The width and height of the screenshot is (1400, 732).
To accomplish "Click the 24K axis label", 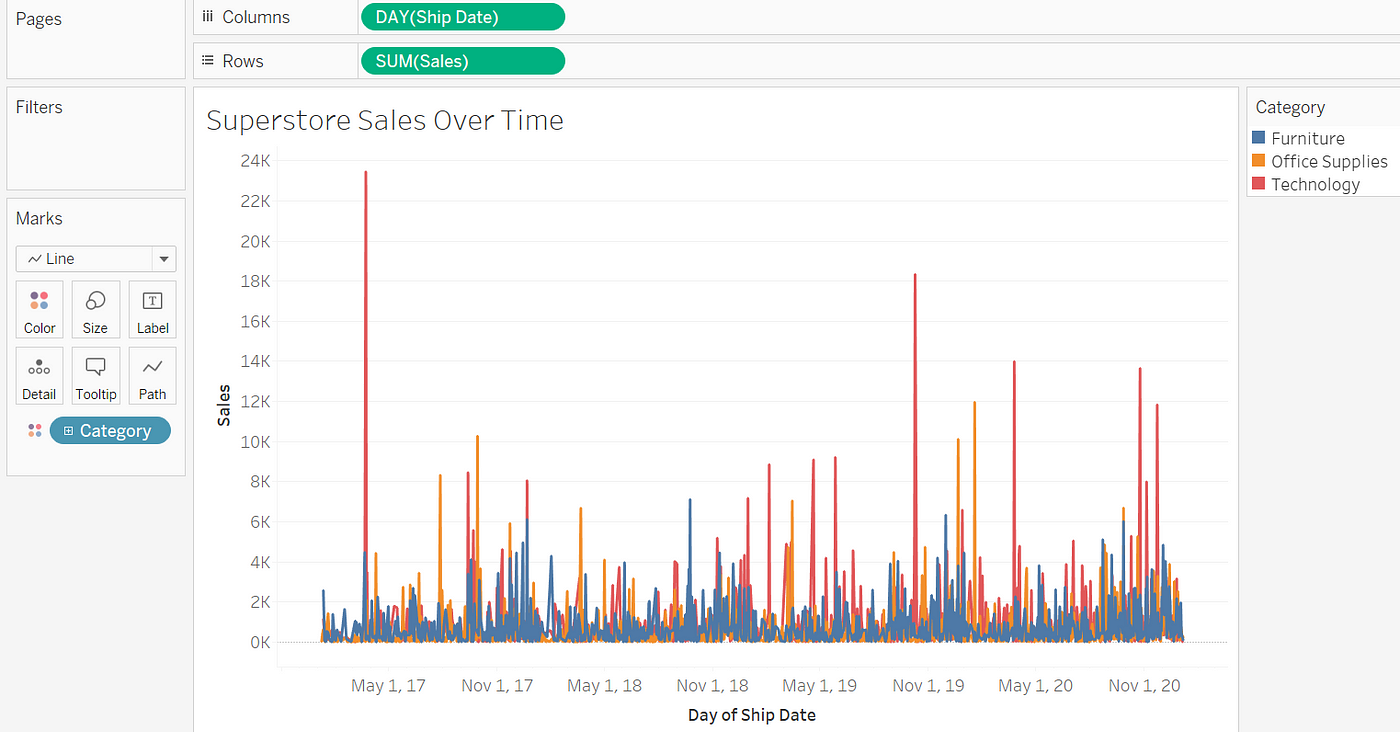I will (x=256, y=161).
